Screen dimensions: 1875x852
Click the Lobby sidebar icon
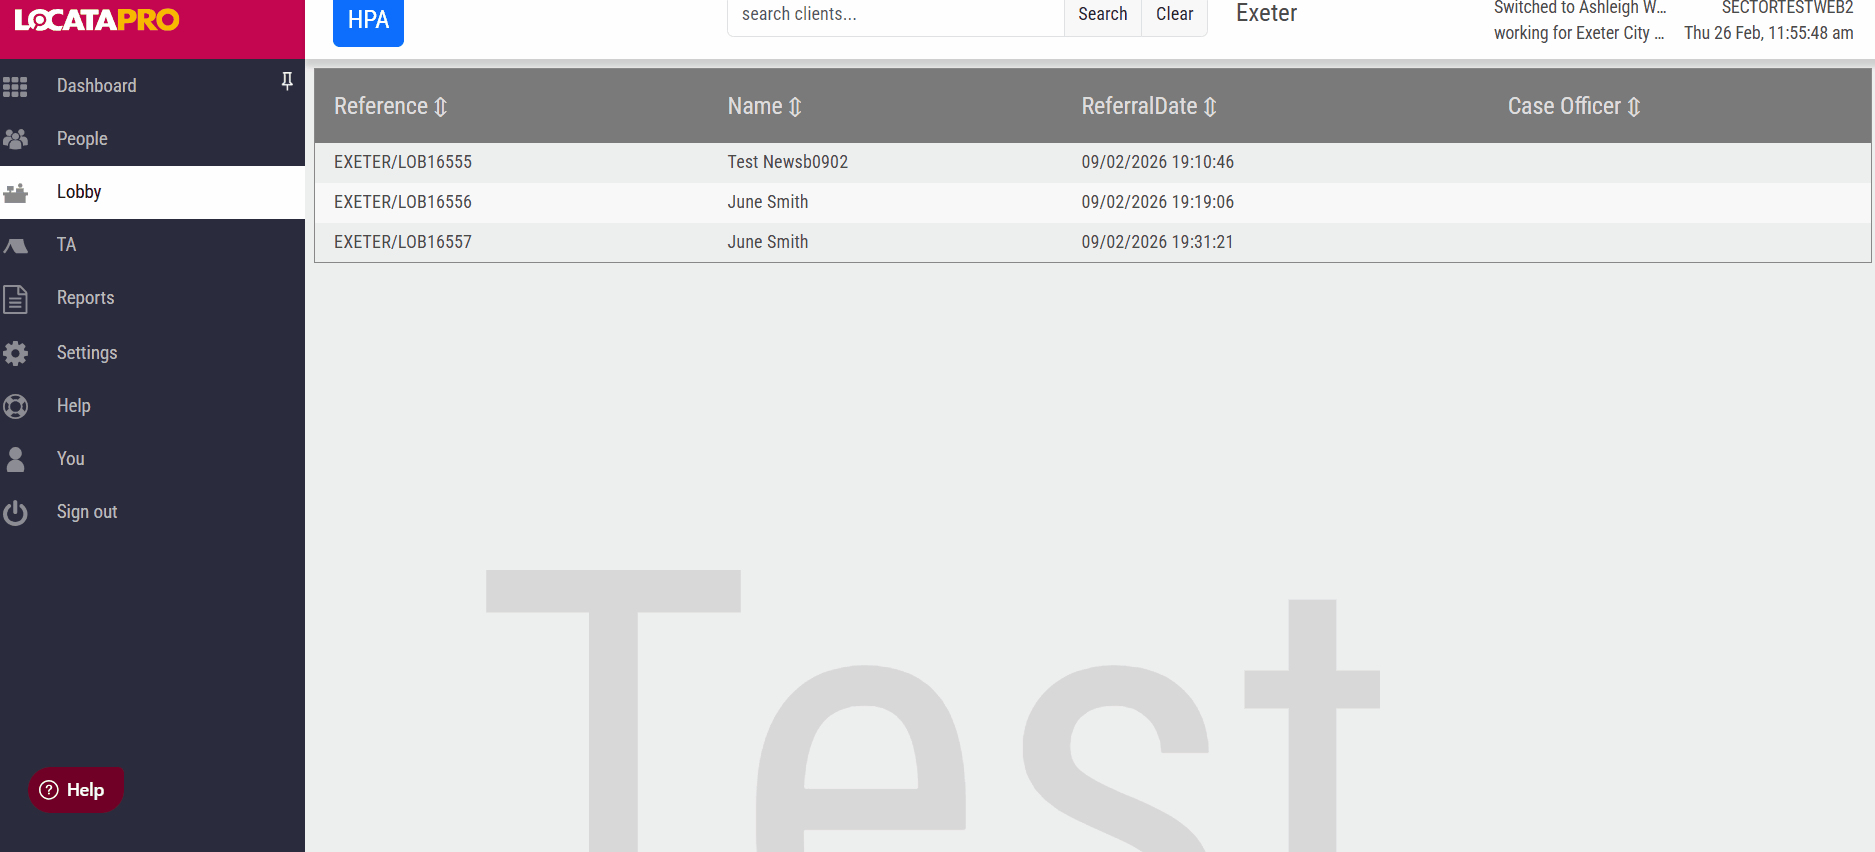(15, 193)
